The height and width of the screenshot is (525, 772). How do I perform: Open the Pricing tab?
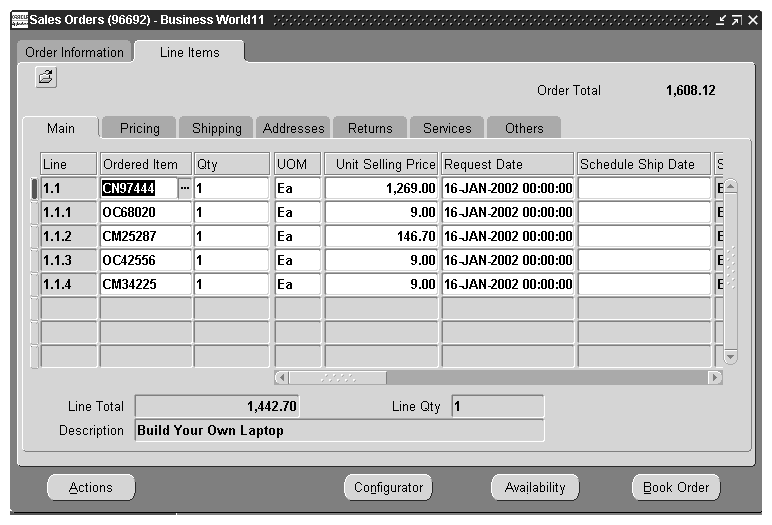click(x=139, y=128)
